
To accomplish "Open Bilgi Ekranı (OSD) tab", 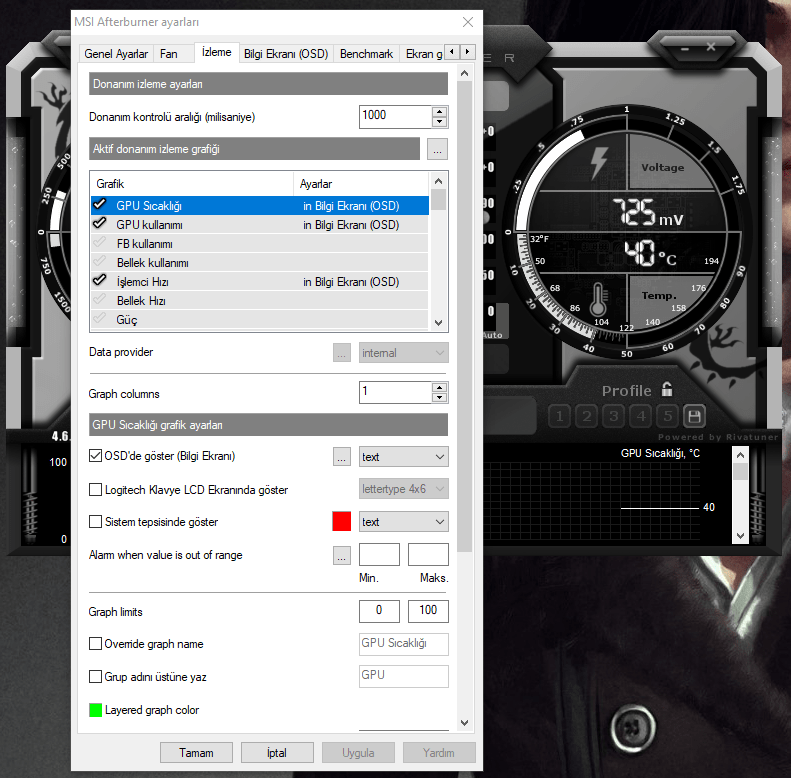I will click(286, 54).
